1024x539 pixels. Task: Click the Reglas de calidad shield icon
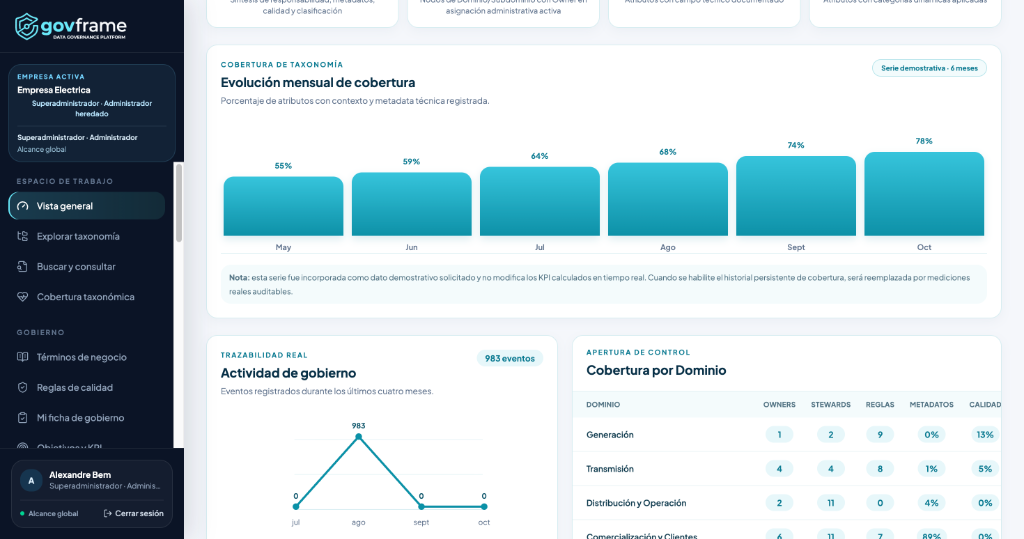coord(23,387)
